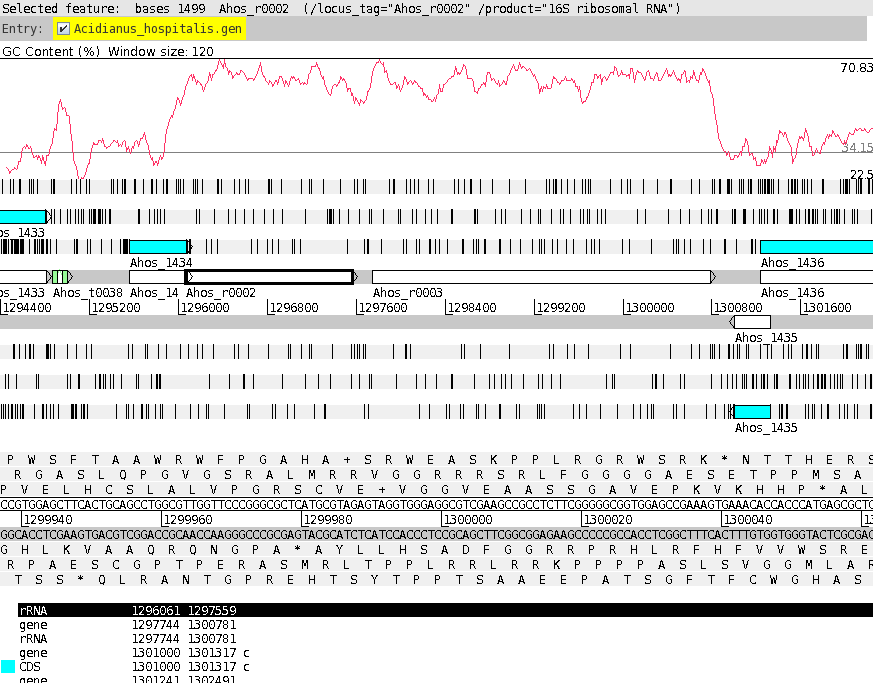Click the forward DNA sequence strand
Image resolution: width=873 pixels, height=683 pixels.
tap(436, 505)
